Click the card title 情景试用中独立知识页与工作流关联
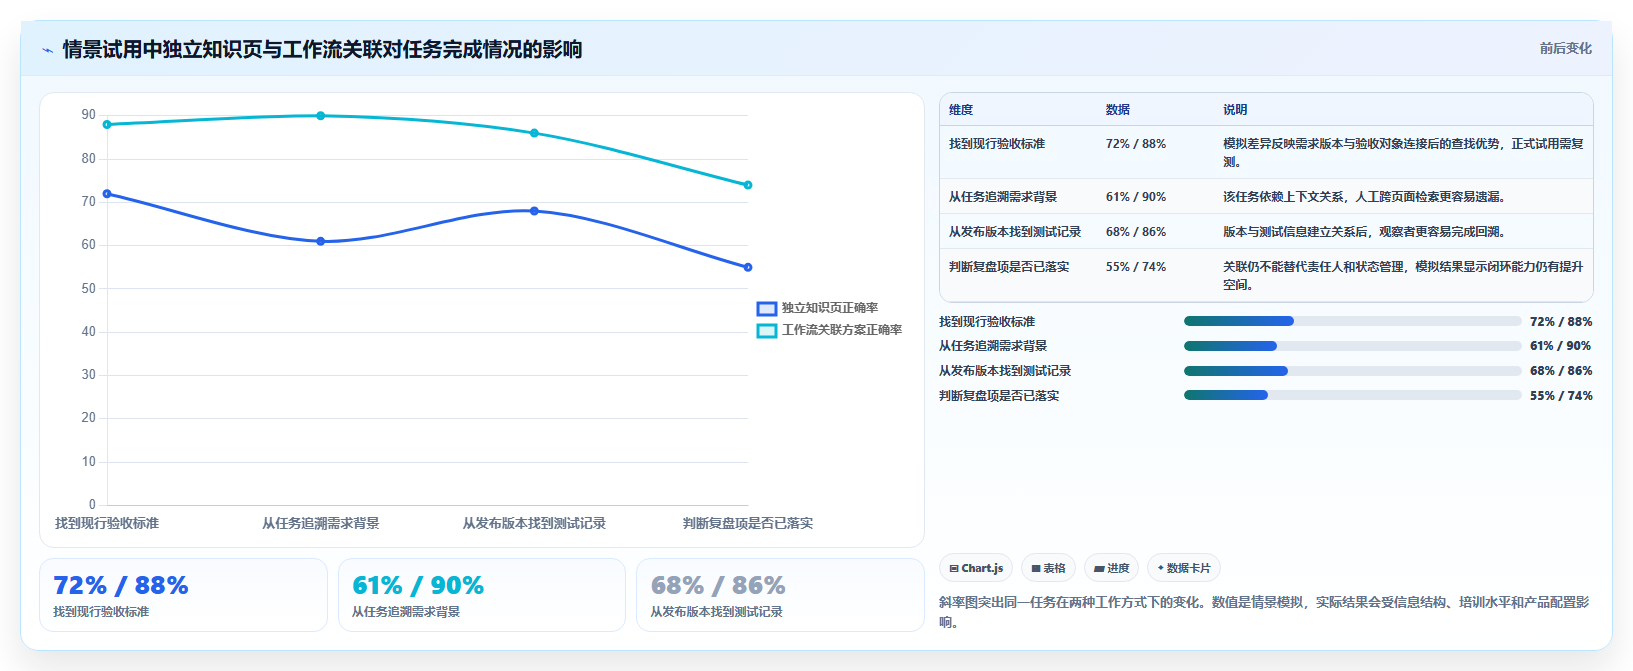Image resolution: width=1633 pixels, height=671 pixels. (x=322, y=50)
